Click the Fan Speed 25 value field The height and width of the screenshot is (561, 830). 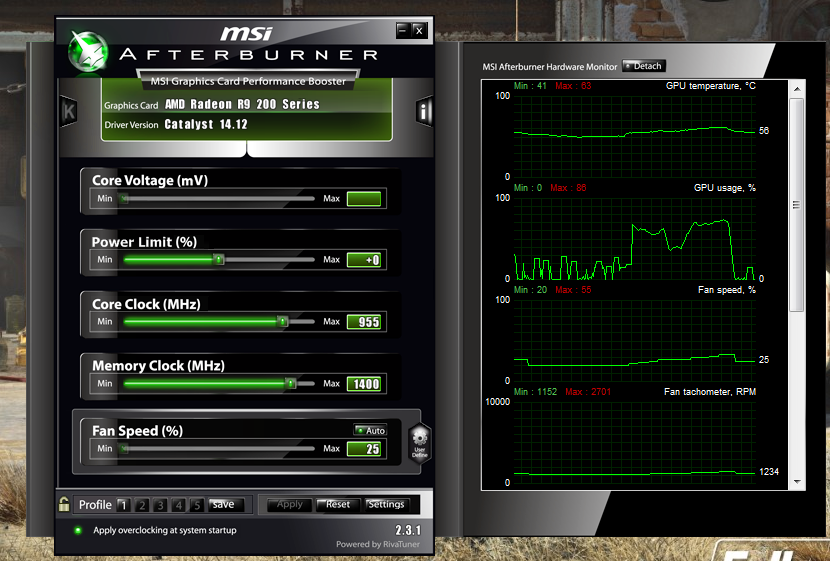[x=364, y=449]
